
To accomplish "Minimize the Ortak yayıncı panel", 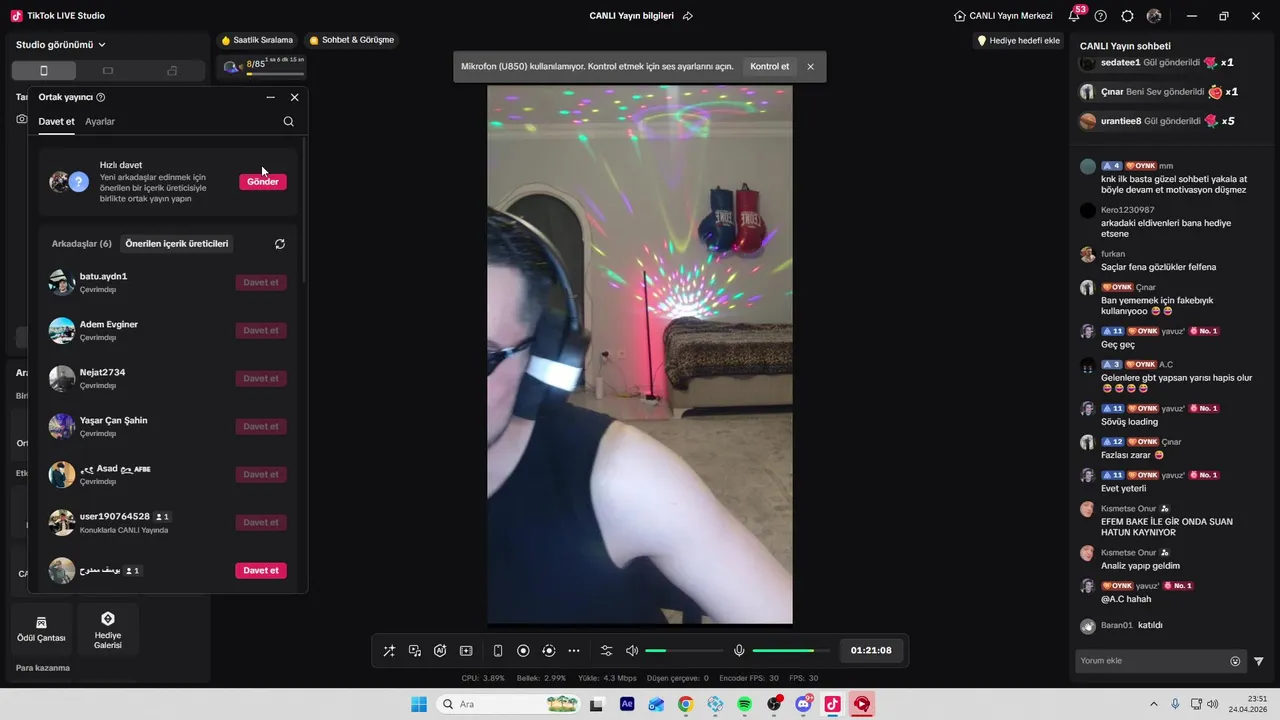I will pyautogui.click(x=270, y=97).
